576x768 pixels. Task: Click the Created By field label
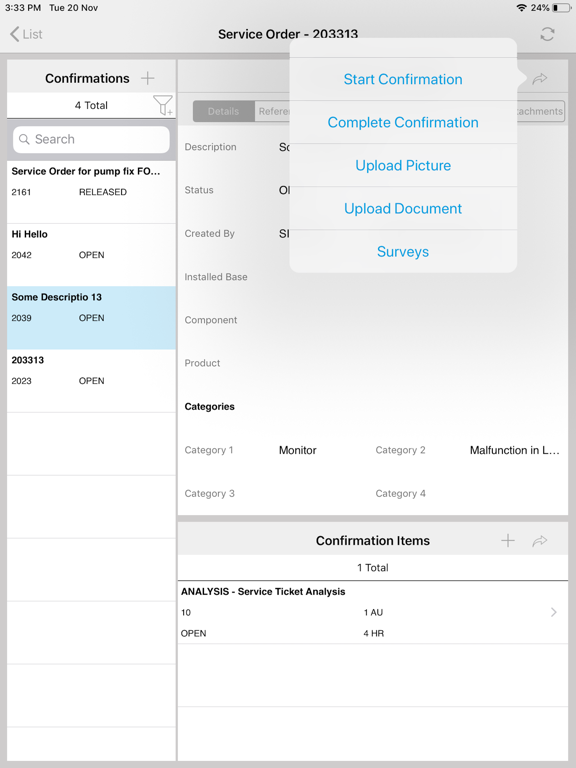(210, 234)
